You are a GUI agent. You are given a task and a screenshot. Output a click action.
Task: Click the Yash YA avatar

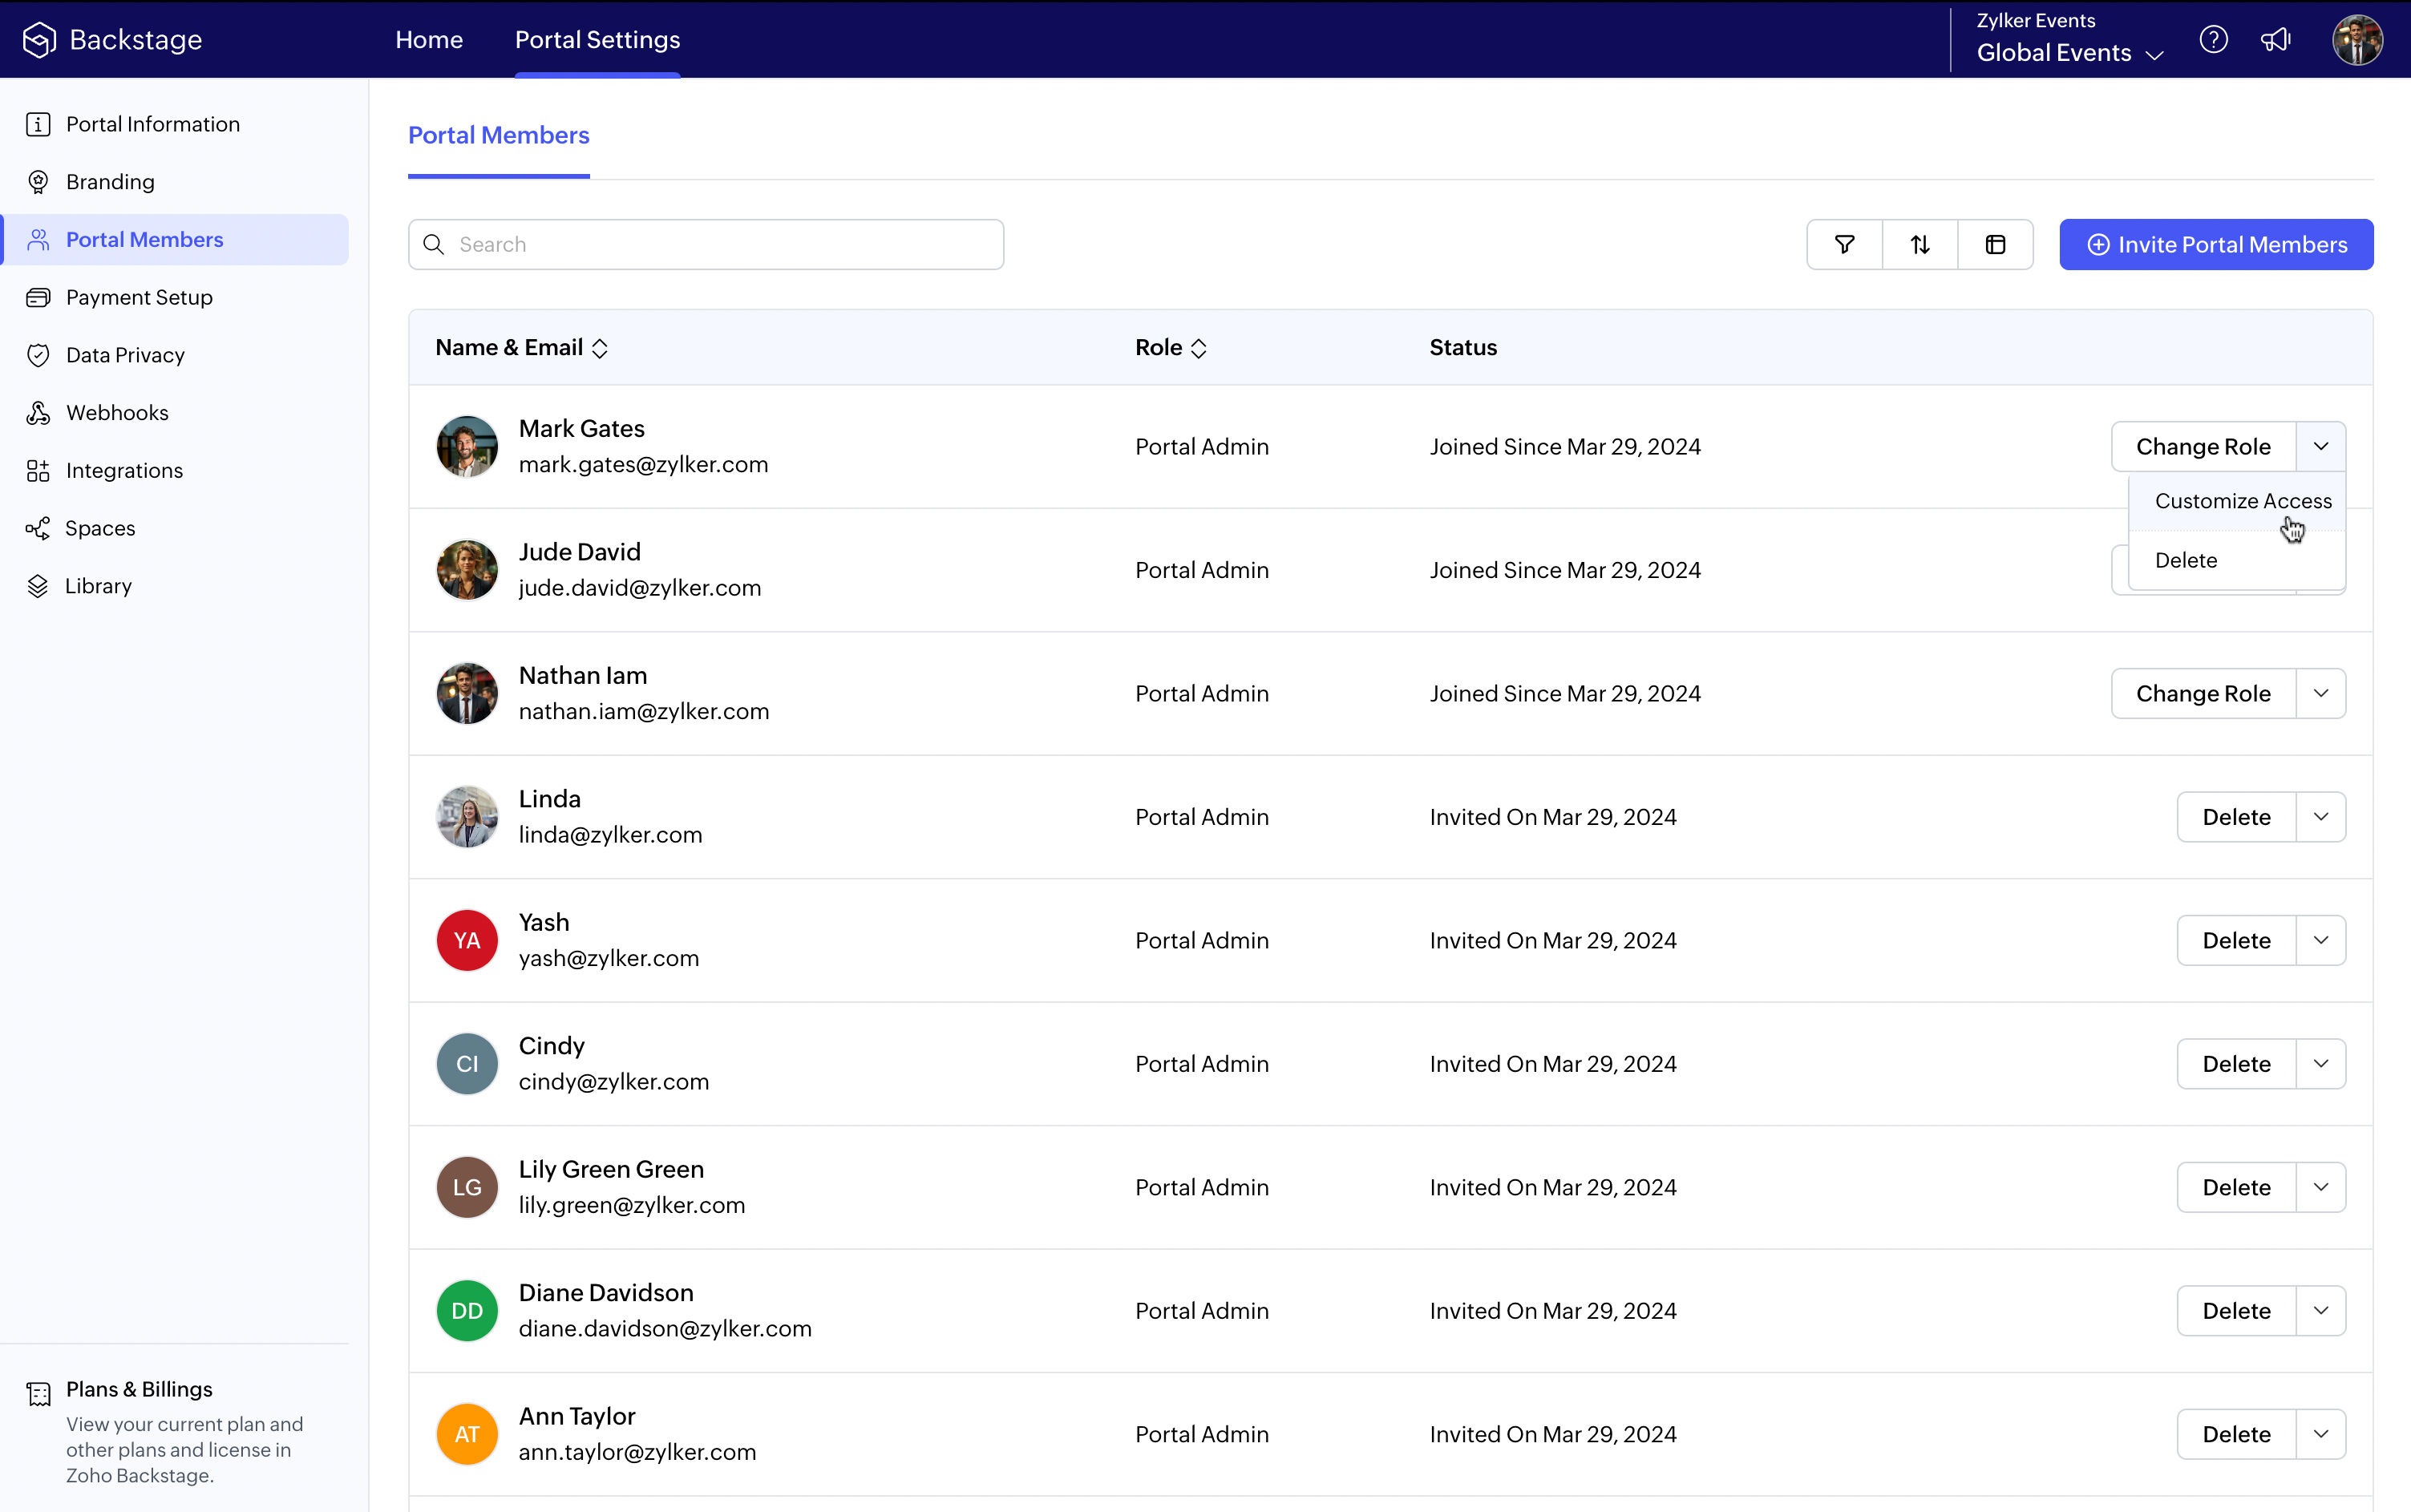click(467, 940)
